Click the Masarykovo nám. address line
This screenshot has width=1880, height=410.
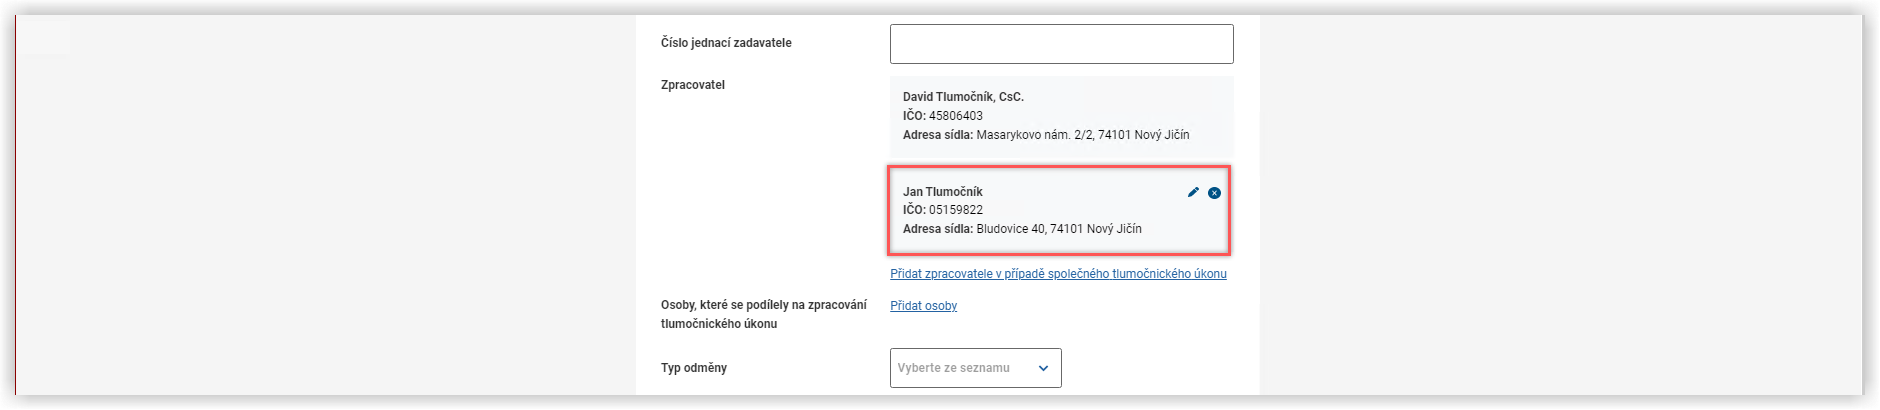tap(1046, 135)
